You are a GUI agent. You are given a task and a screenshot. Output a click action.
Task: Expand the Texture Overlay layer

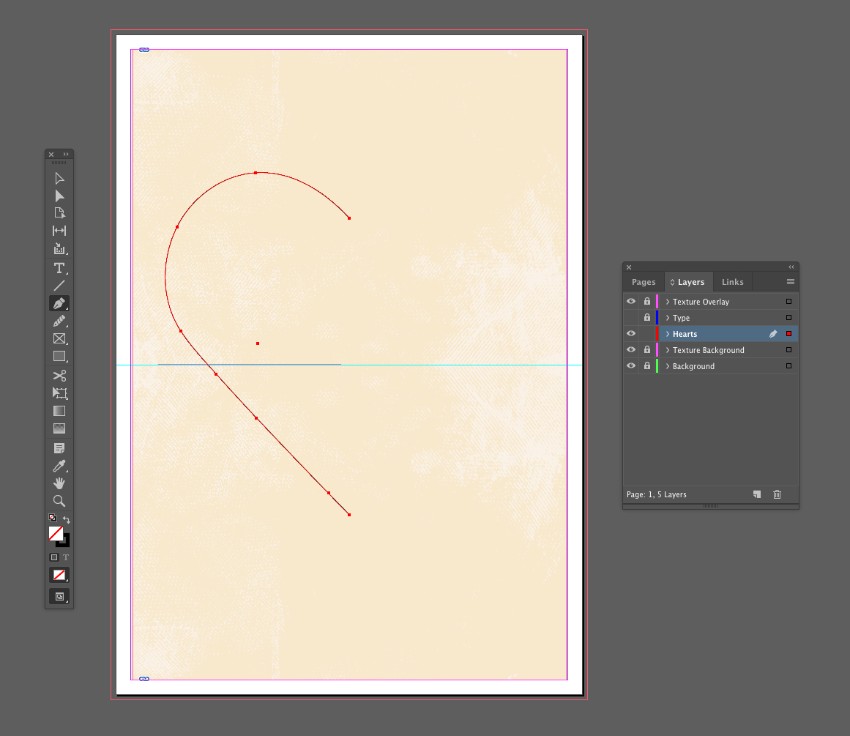tap(667, 302)
